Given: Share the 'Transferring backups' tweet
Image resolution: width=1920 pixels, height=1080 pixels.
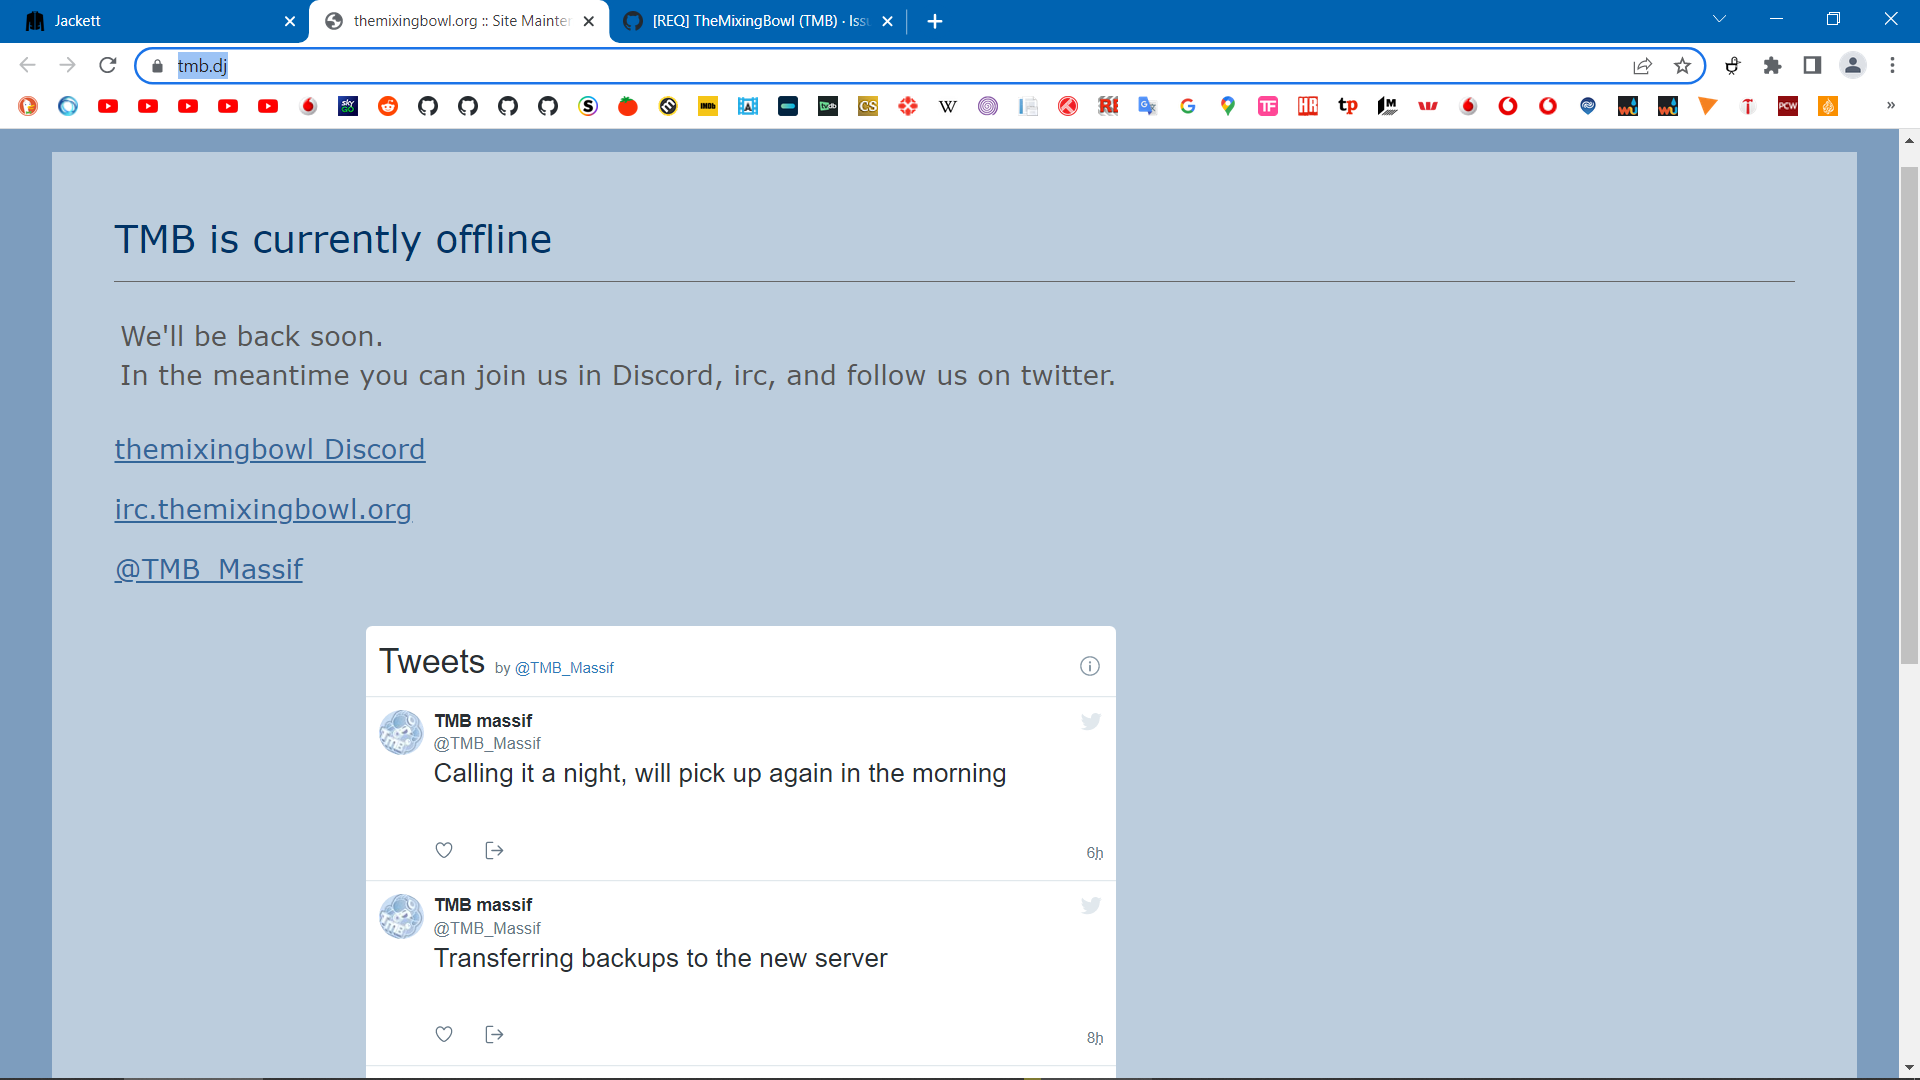Looking at the screenshot, I should (x=494, y=1034).
